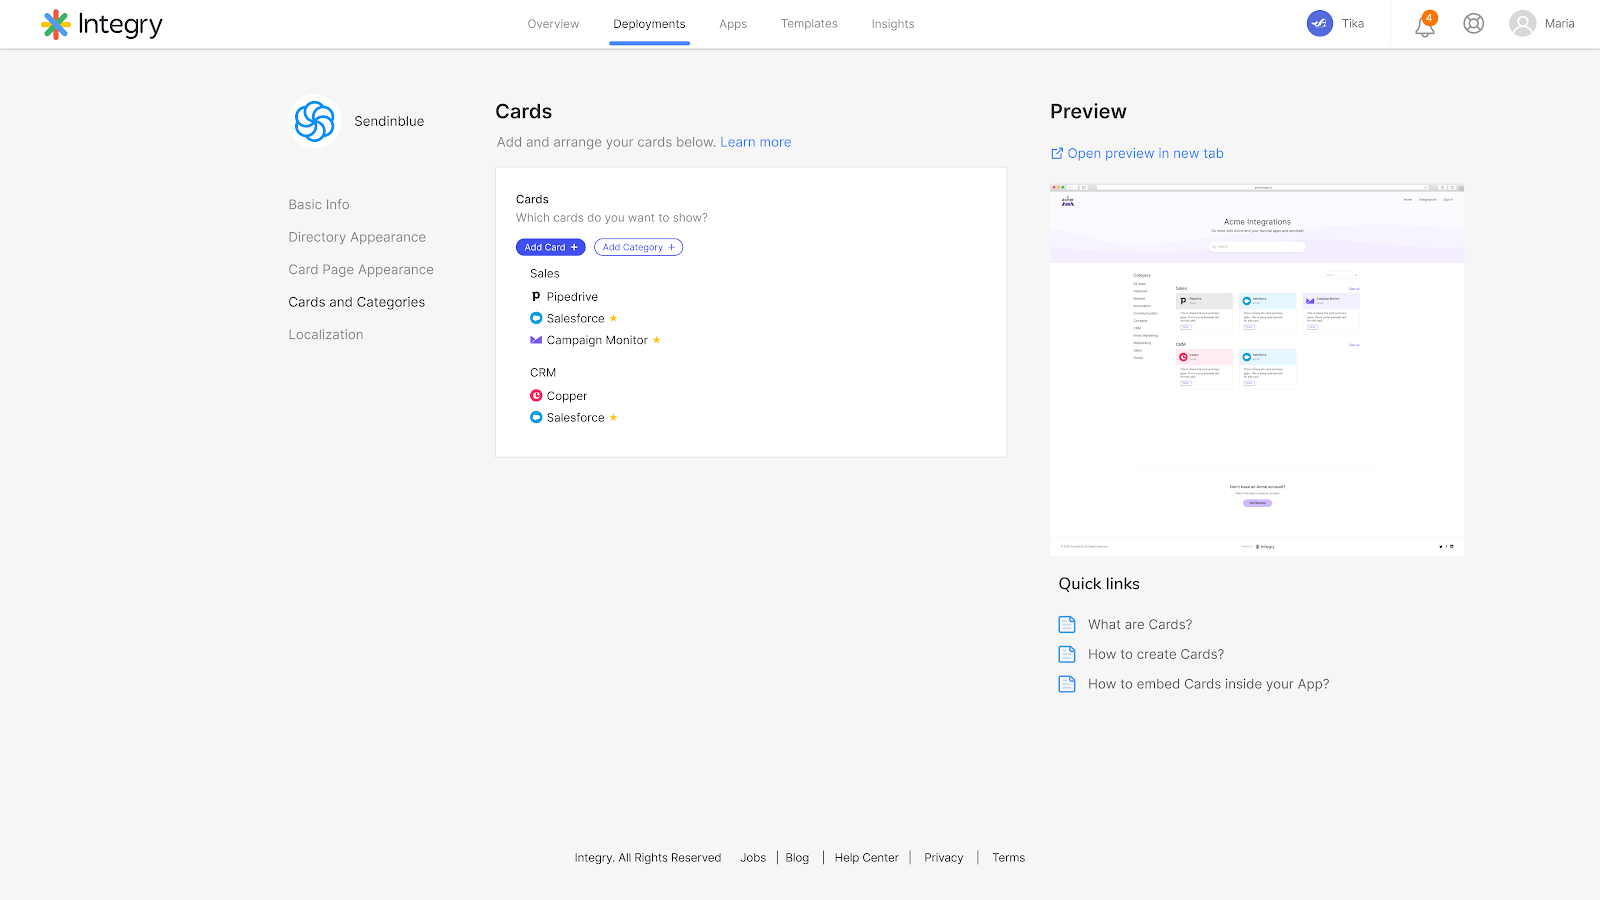This screenshot has height=900, width=1600.
Task: Click the Pipedrive card icon
Action: click(x=536, y=297)
